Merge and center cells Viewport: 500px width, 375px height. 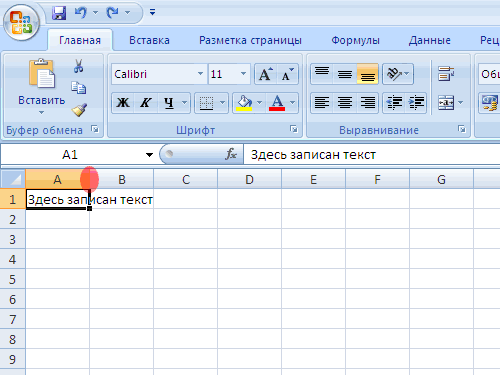pos(446,103)
